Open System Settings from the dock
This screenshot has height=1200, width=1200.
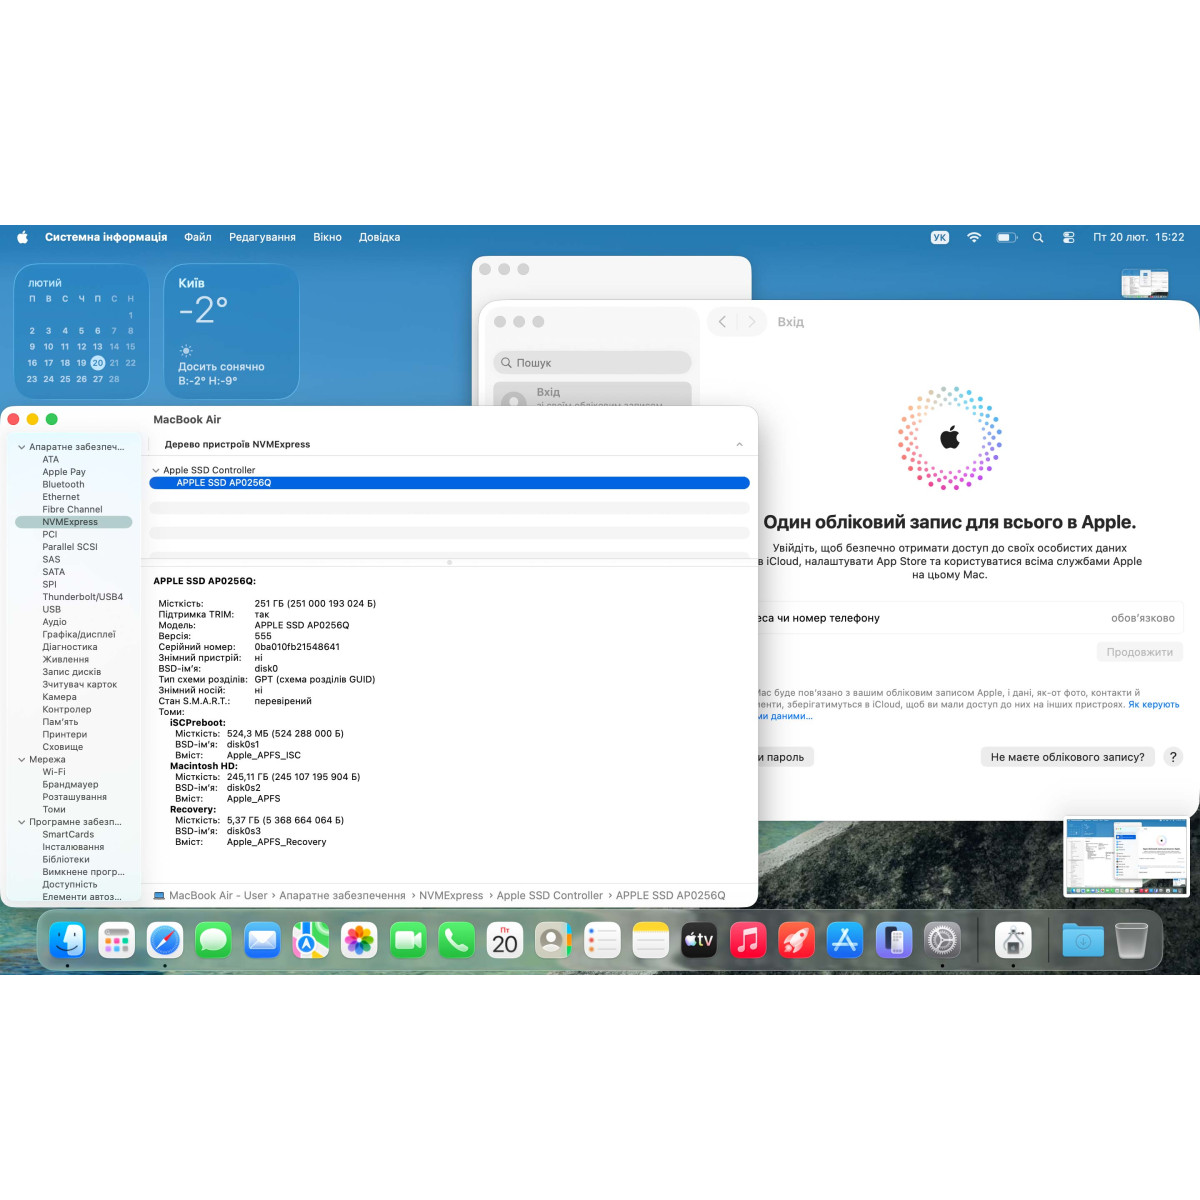pyautogui.click(x=942, y=940)
